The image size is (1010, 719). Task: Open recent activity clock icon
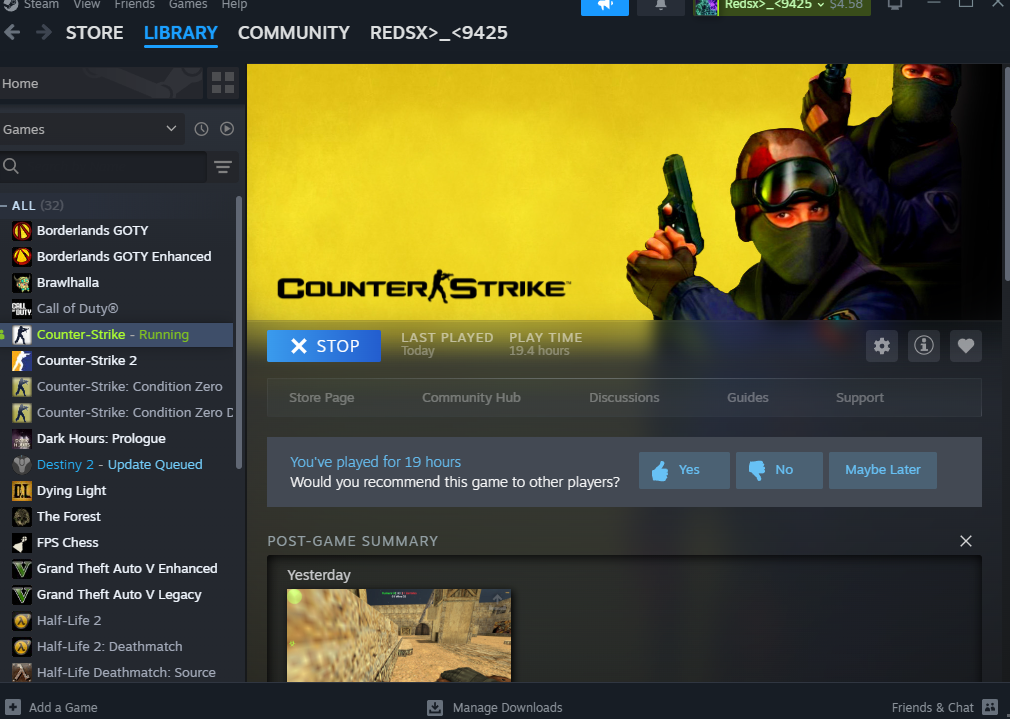tap(201, 129)
